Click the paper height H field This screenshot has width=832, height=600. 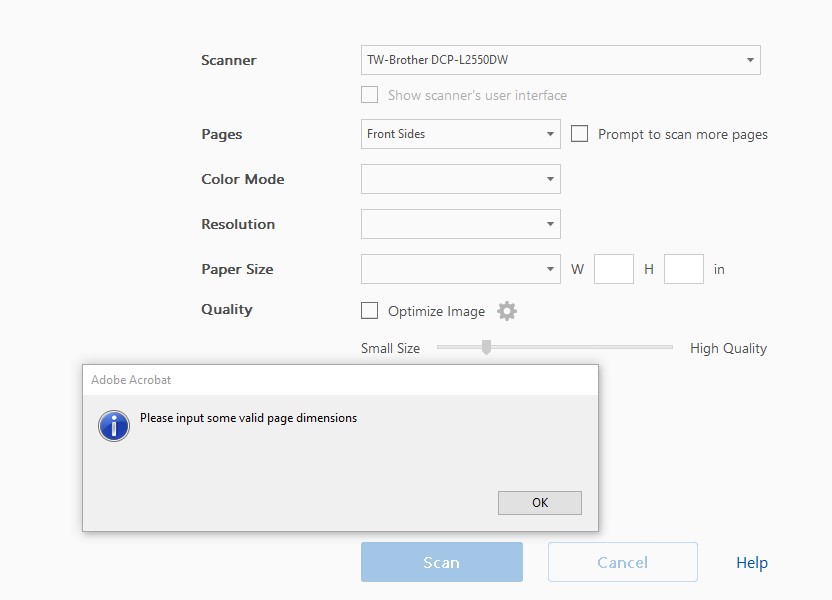(x=684, y=269)
